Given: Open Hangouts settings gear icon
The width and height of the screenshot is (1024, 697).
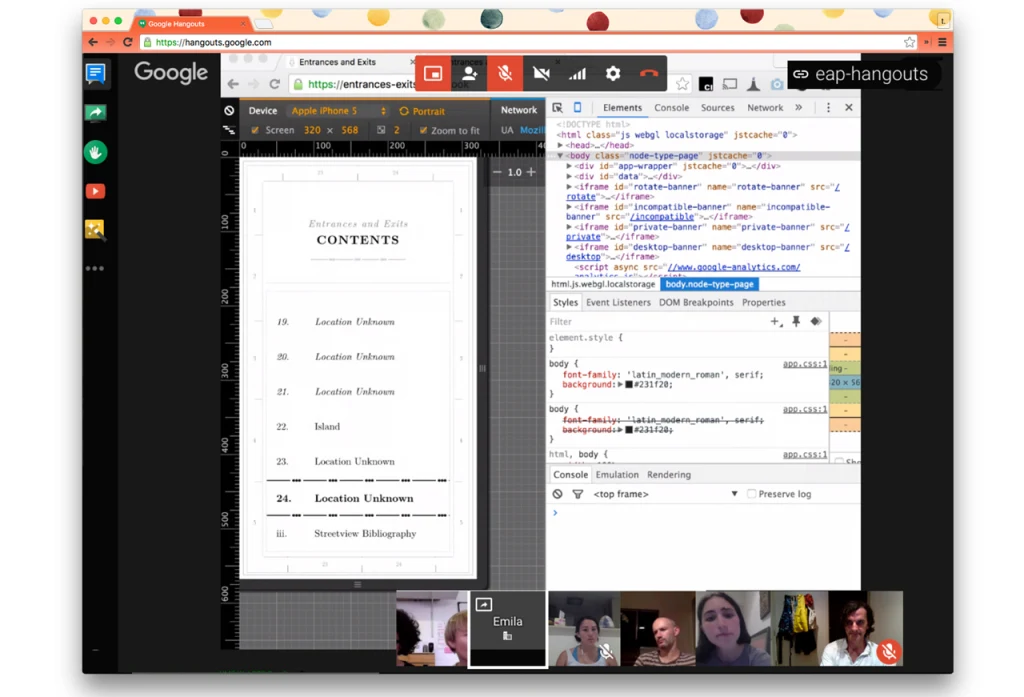Looking at the screenshot, I should click(x=613, y=74).
